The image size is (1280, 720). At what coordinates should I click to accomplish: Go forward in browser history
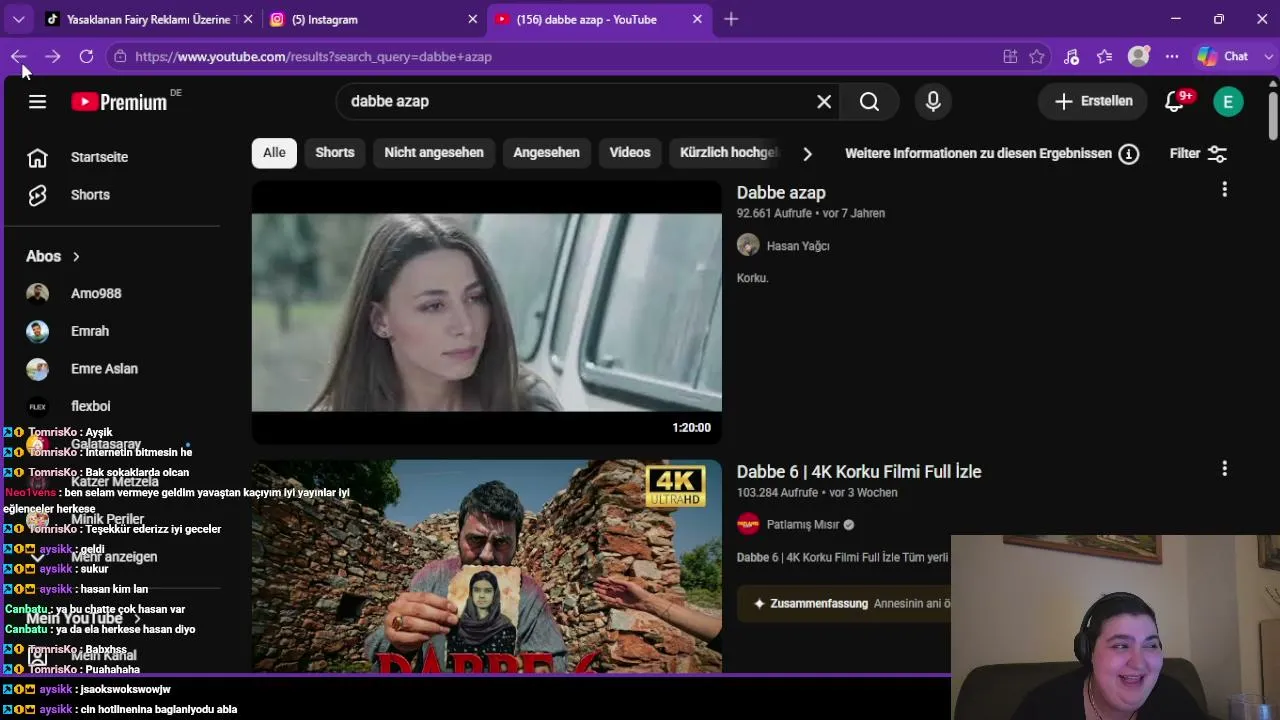[52, 57]
